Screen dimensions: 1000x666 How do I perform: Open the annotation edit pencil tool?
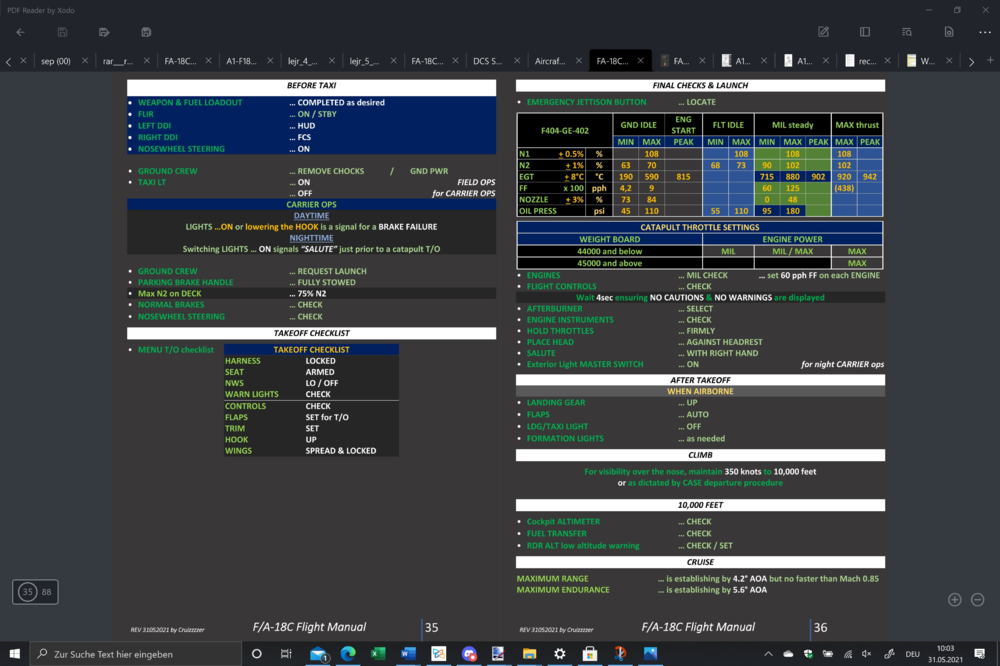pyautogui.click(x=823, y=32)
